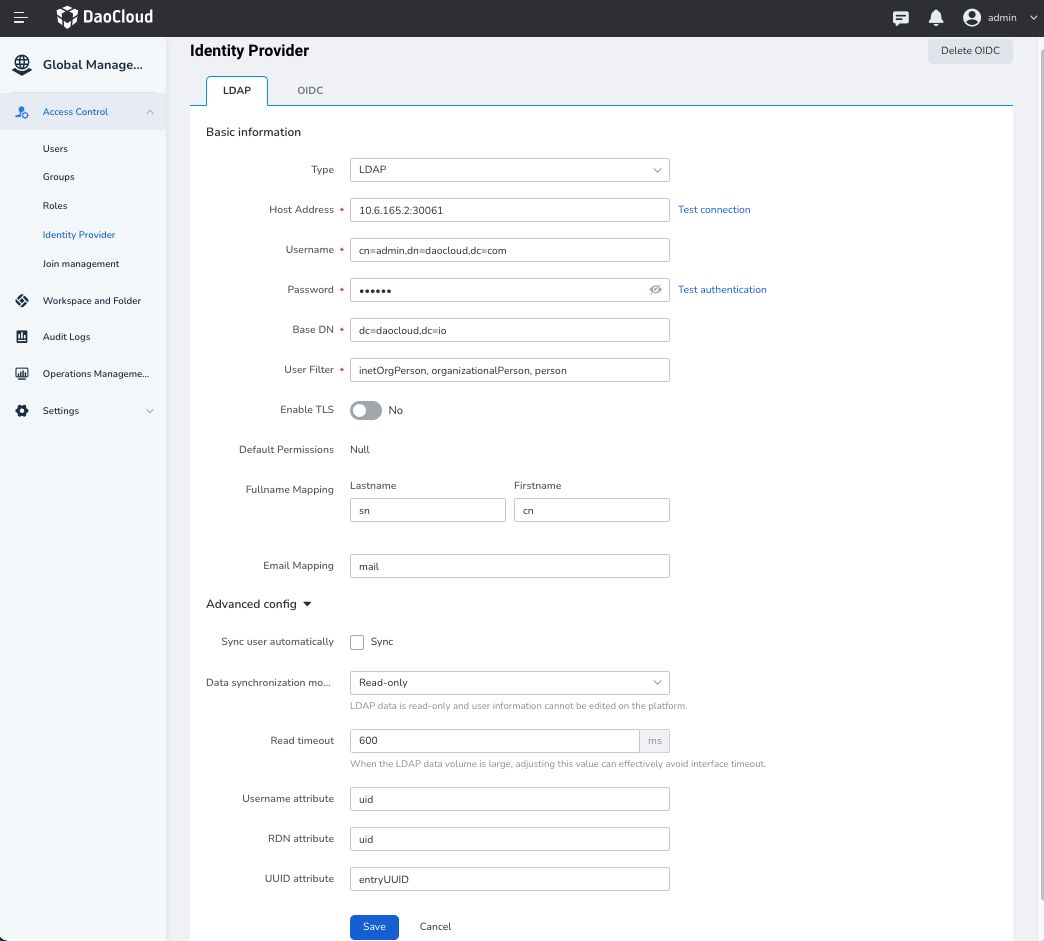
Task: Click the Username input field
Action: pos(509,250)
